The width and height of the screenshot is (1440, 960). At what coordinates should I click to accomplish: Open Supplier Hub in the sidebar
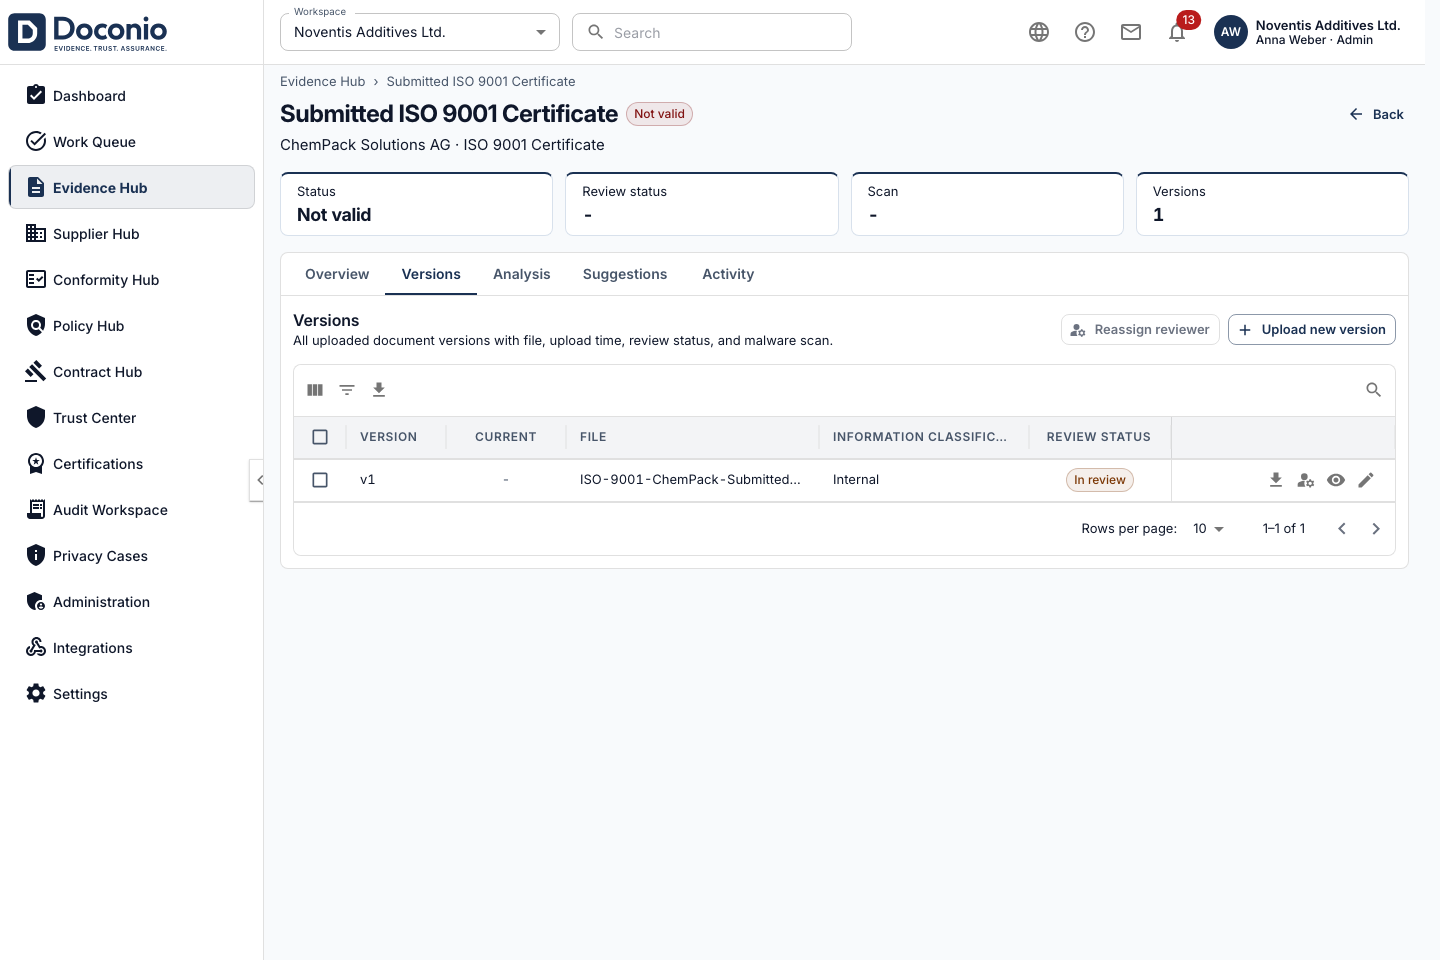tap(132, 234)
